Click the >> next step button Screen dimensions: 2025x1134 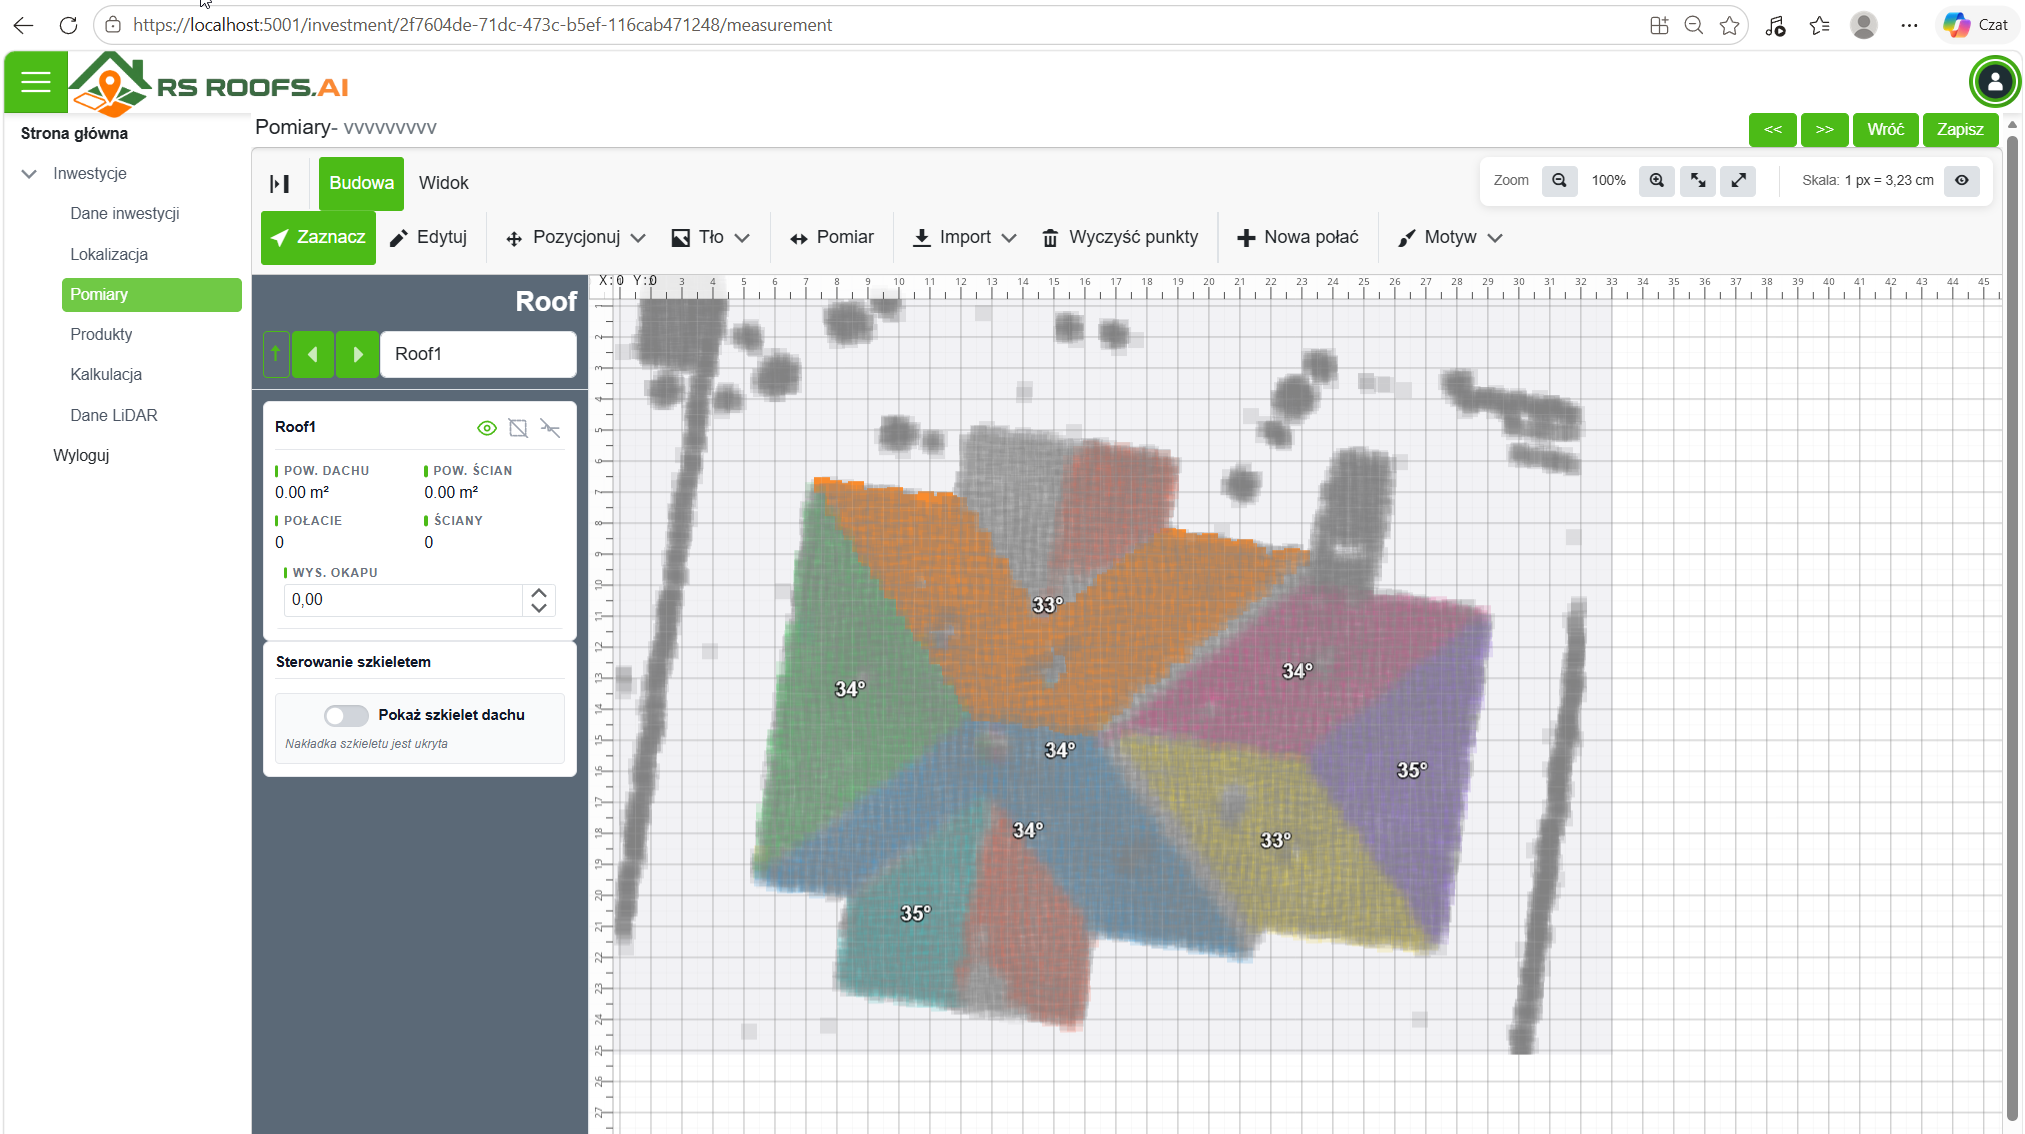[x=1825, y=130]
